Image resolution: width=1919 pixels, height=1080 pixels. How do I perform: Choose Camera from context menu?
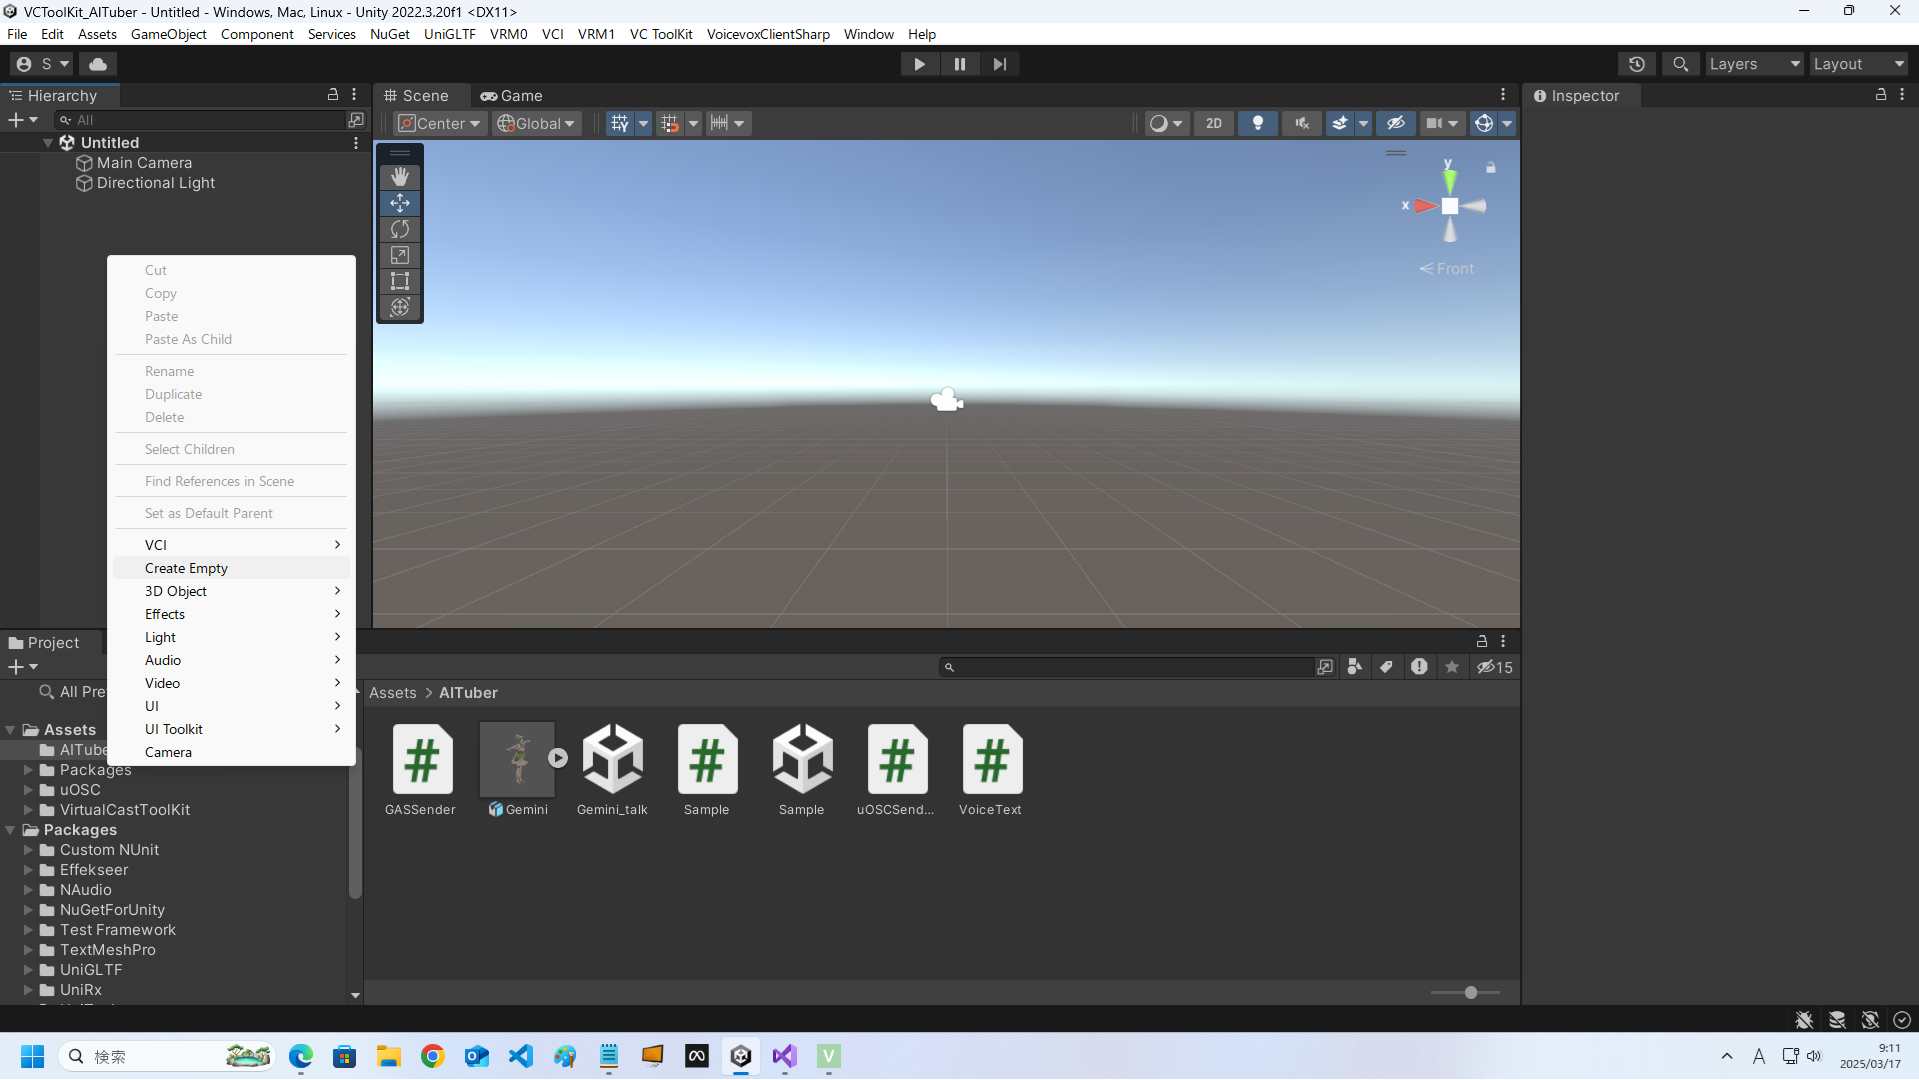coord(231,752)
